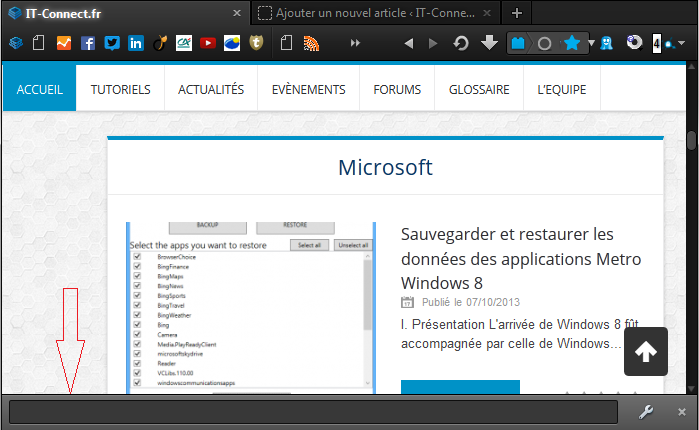Open the LinkedIn bookmark icon

136,43
